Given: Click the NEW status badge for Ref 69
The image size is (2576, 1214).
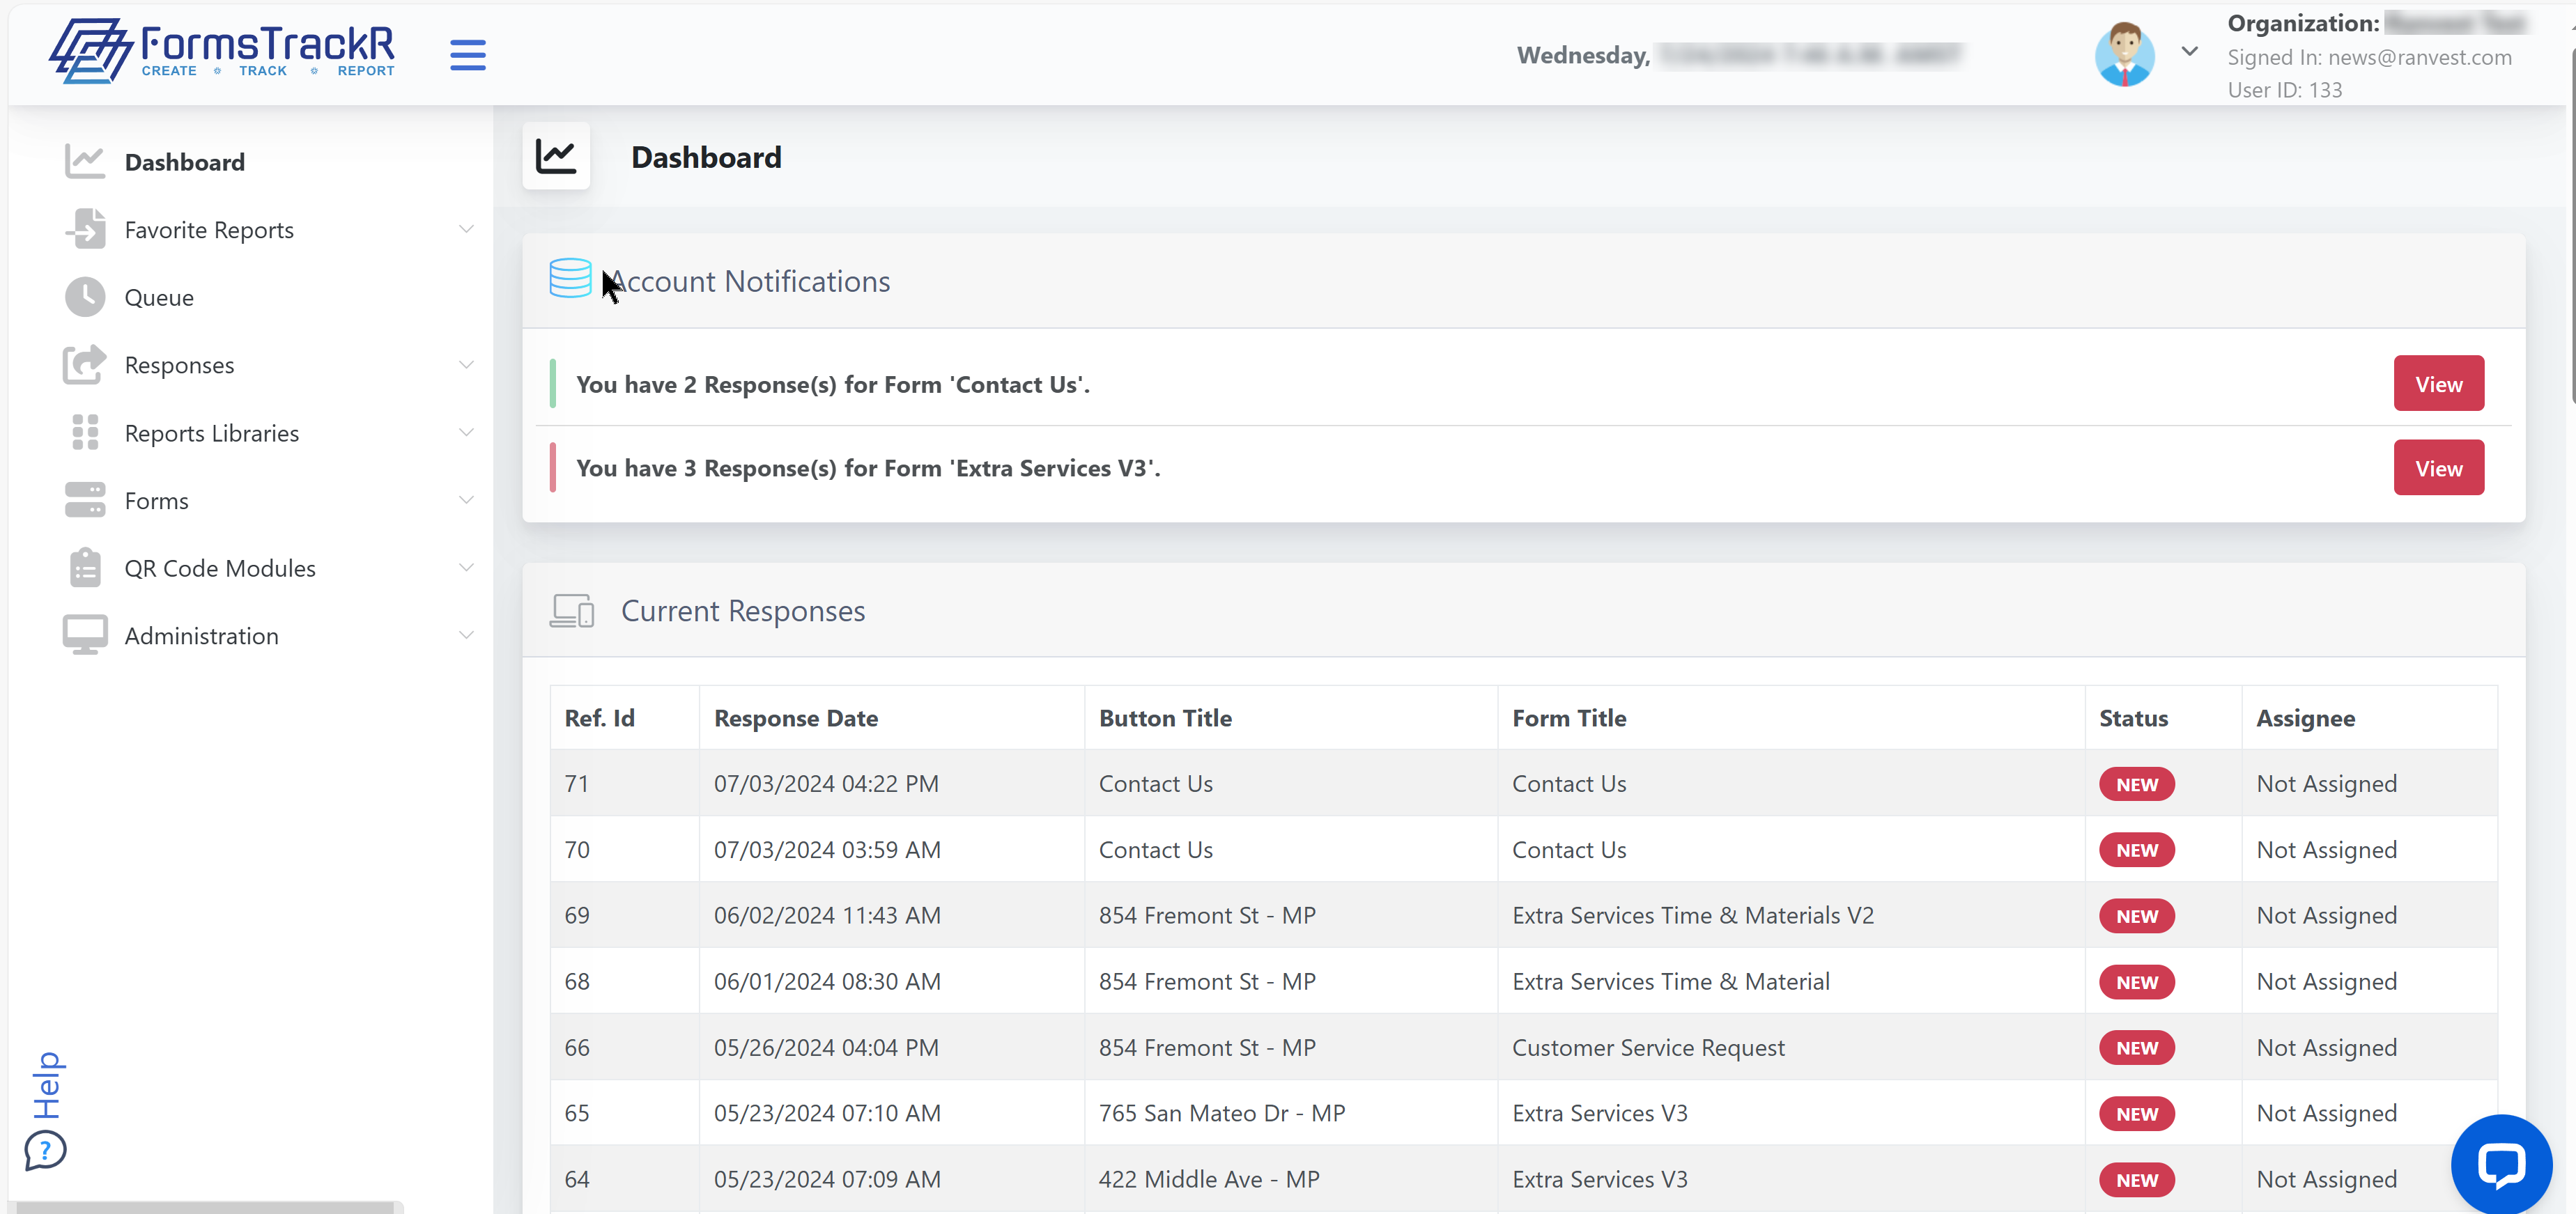Looking at the screenshot, I should [2136, 916].
